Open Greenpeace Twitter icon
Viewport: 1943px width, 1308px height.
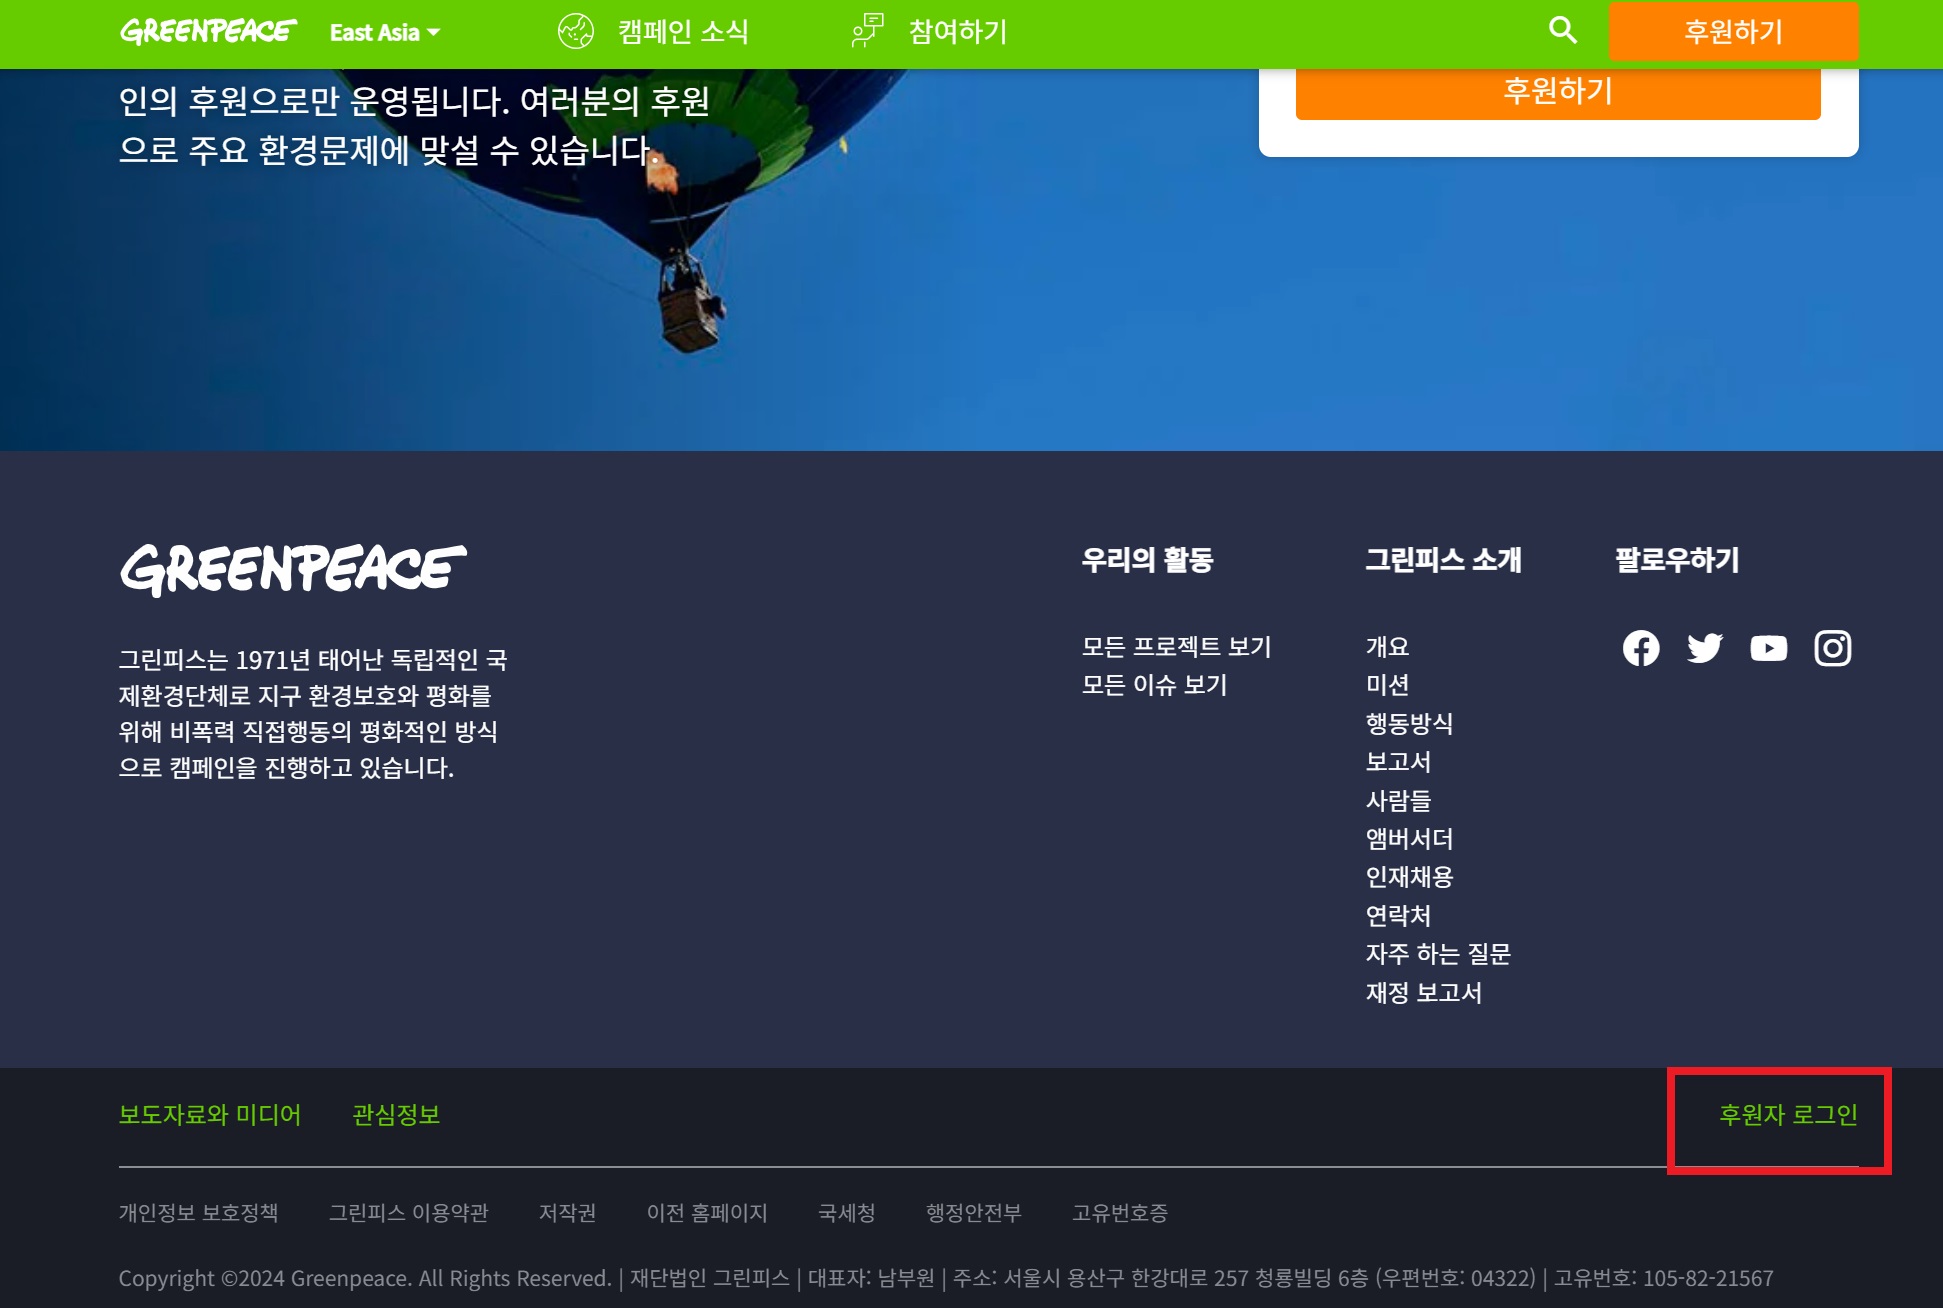[1705, 648]
